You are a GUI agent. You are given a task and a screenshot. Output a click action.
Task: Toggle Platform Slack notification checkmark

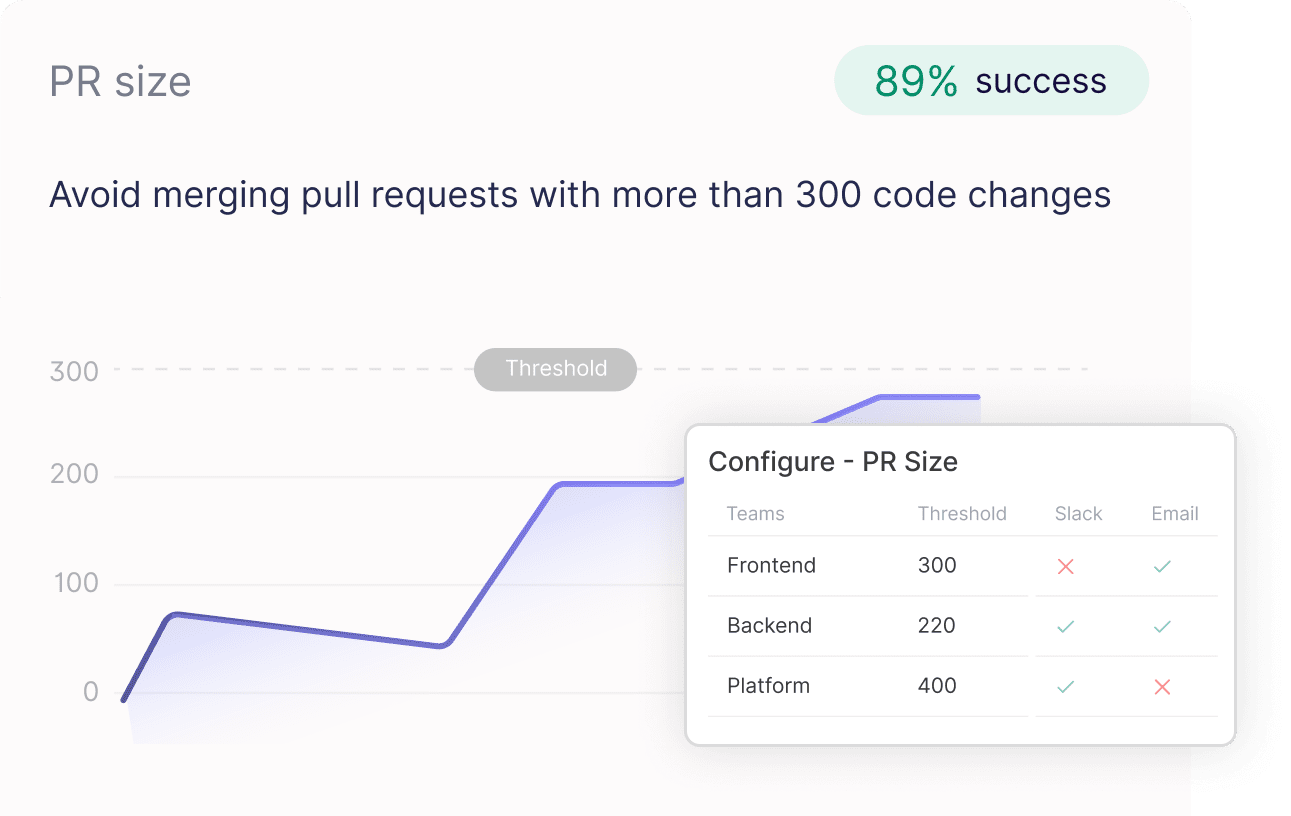click(x=1065, y=687)
